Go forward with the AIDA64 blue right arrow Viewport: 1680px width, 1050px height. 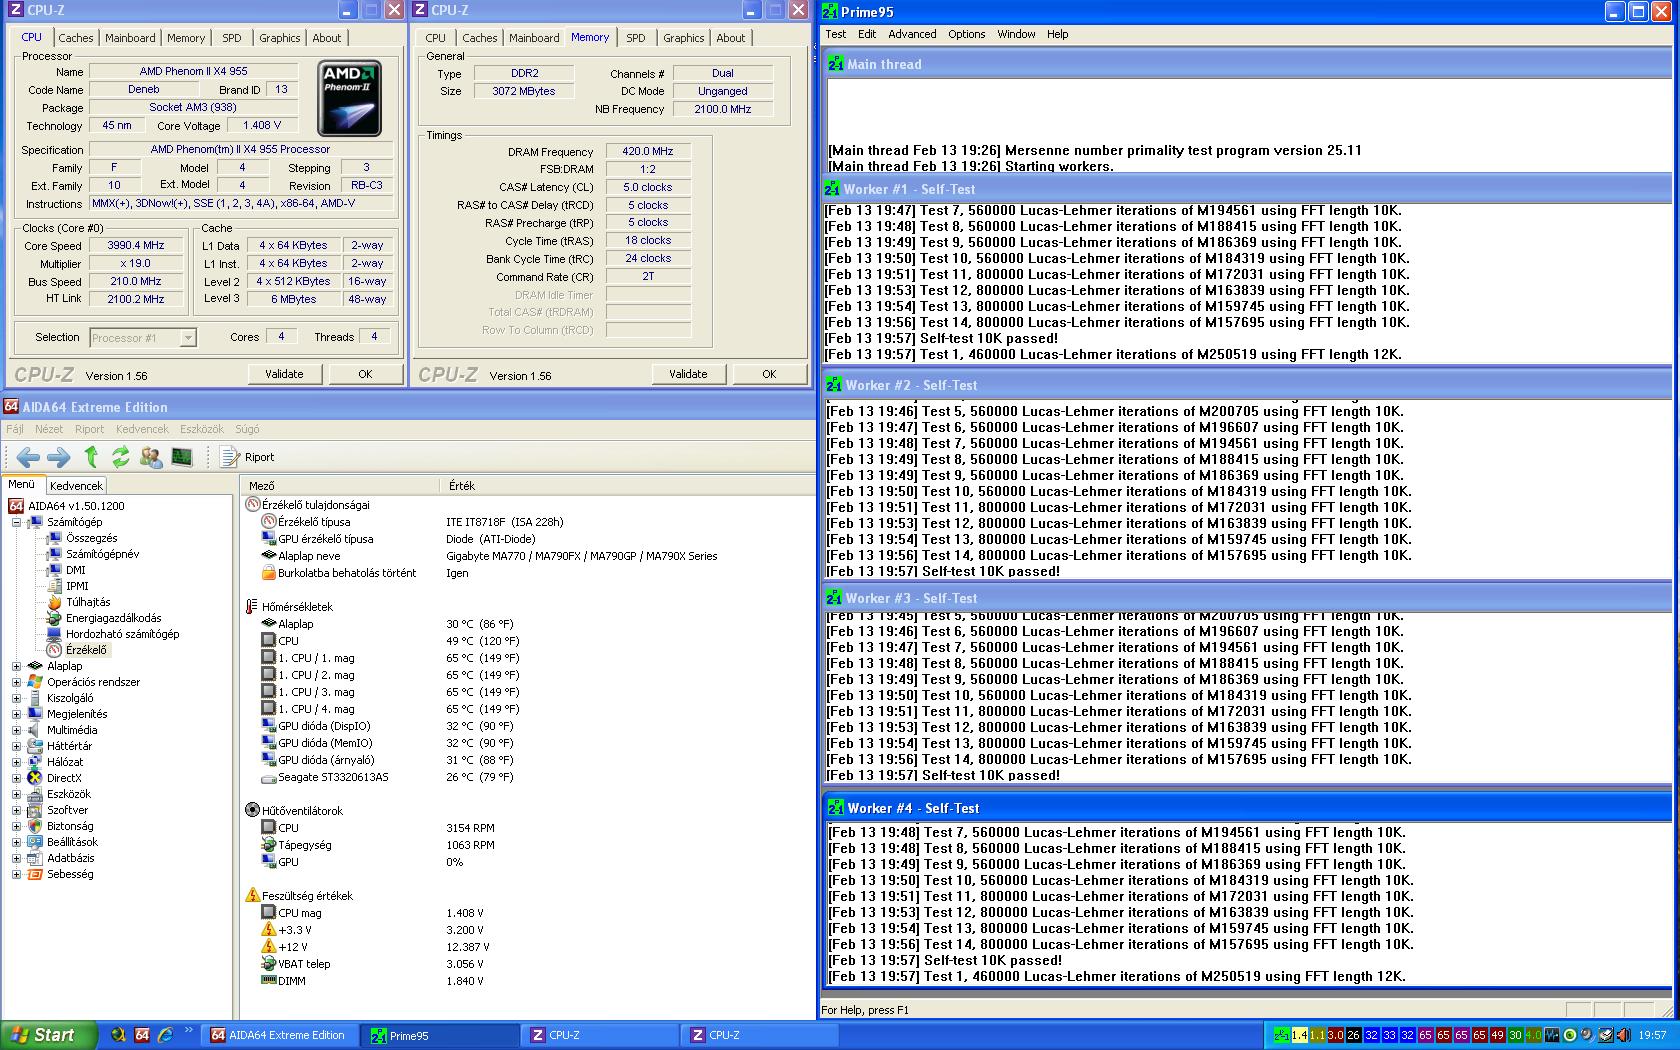59,457
